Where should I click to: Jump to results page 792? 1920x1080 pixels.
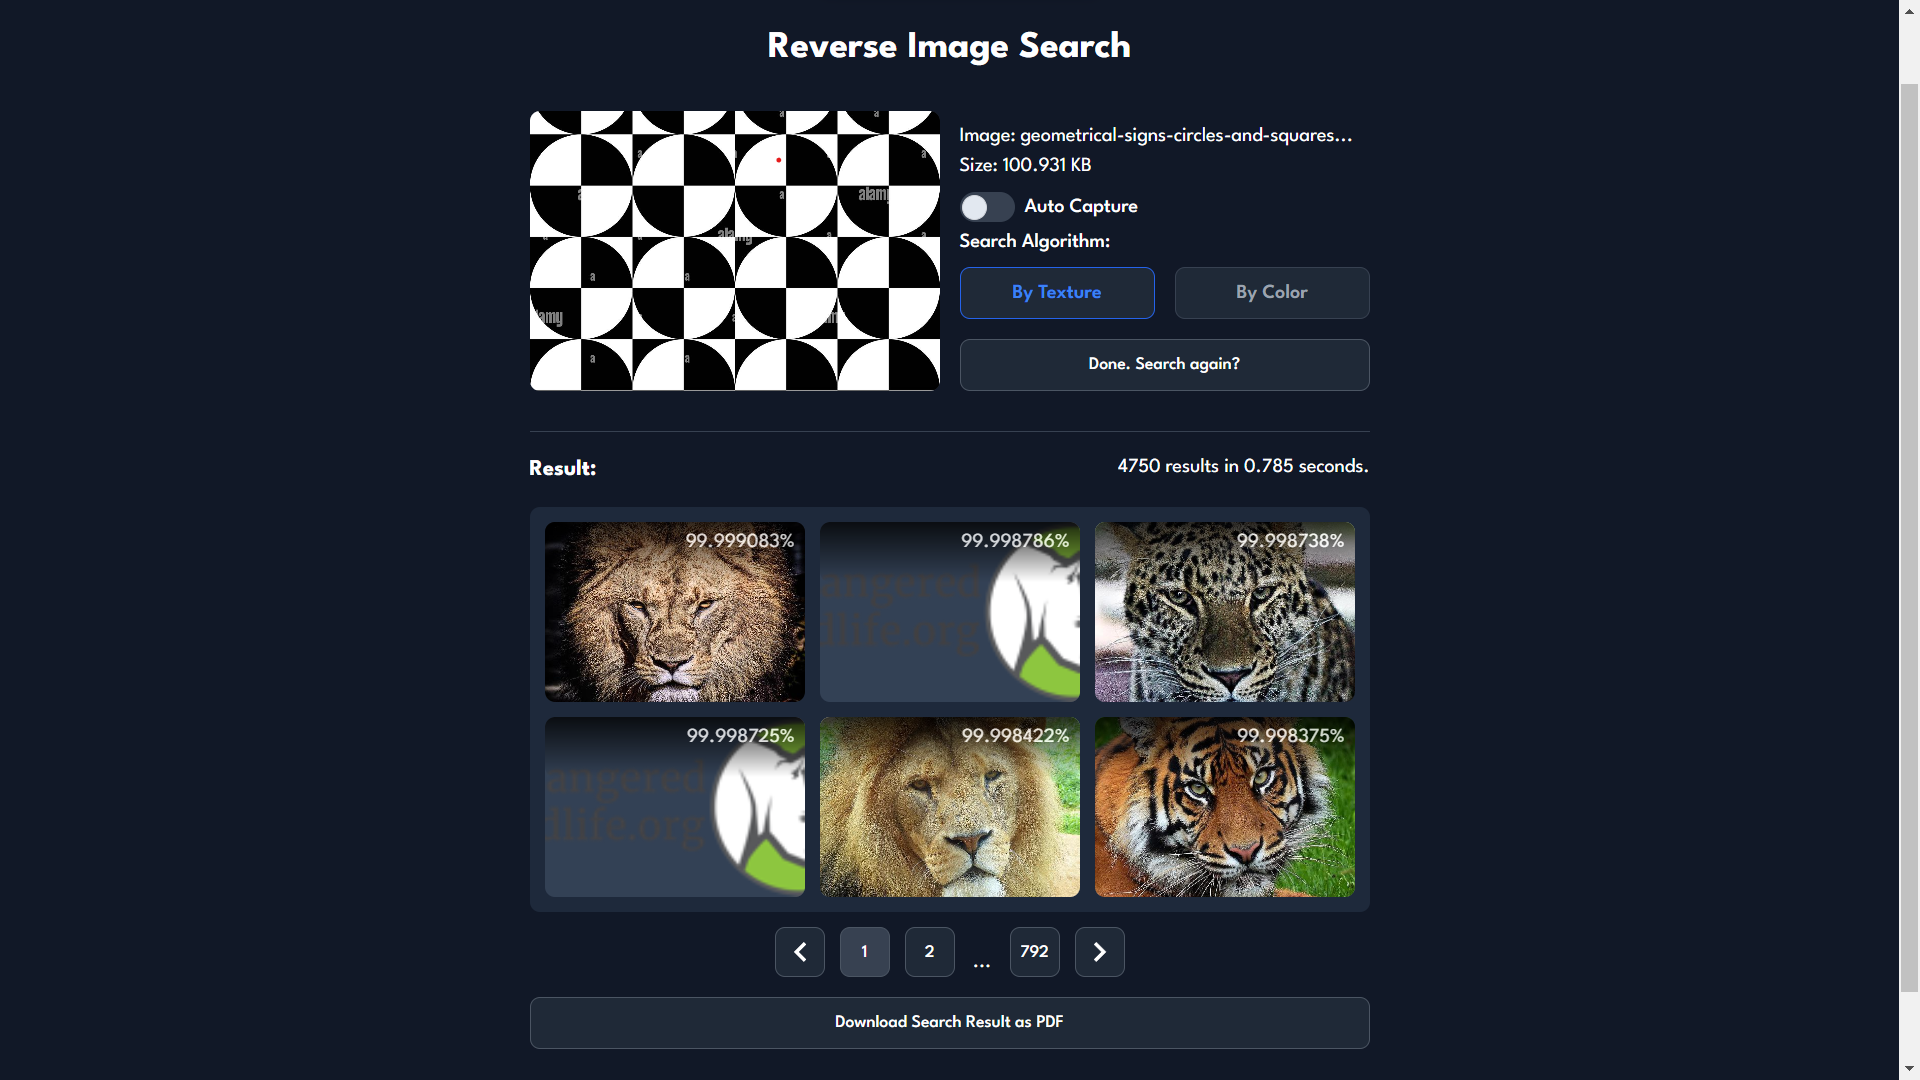tap(1034, 952)
